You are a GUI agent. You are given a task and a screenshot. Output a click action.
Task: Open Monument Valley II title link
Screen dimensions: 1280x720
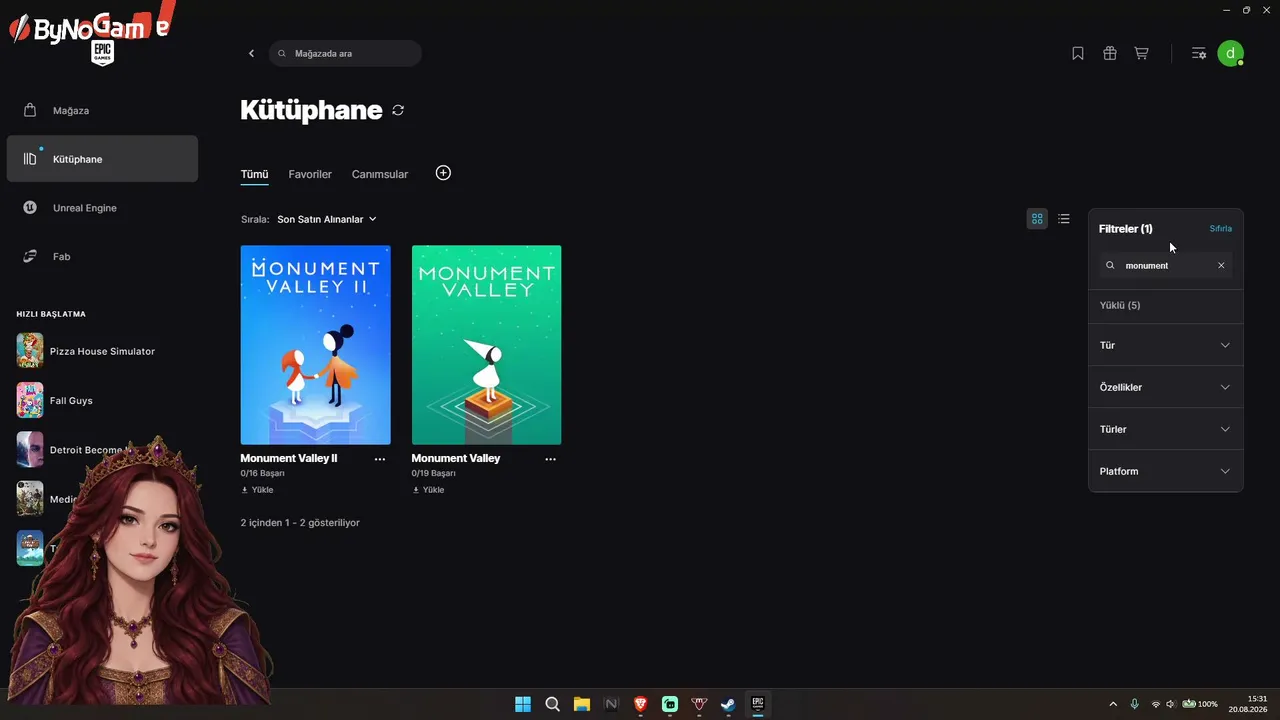pyautogui.click(x=289, y=458)
